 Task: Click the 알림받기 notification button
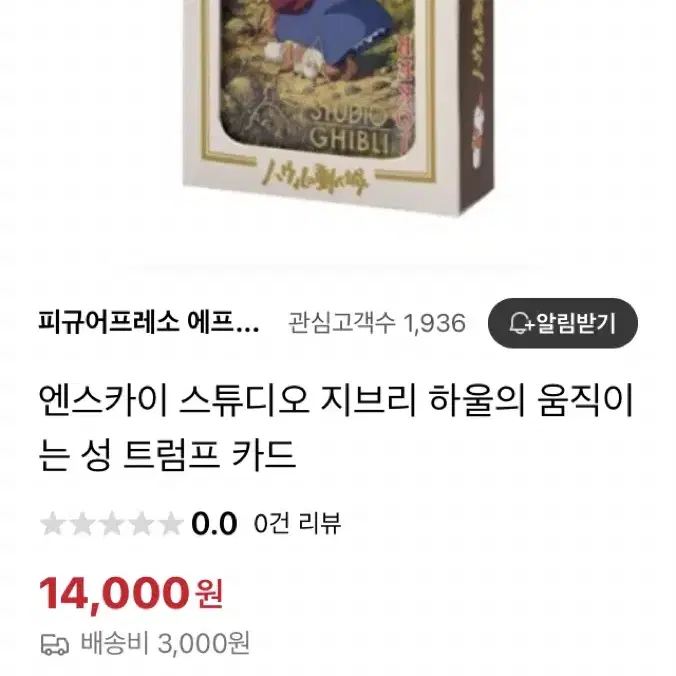pyautogui.click(x=563, y=323)
